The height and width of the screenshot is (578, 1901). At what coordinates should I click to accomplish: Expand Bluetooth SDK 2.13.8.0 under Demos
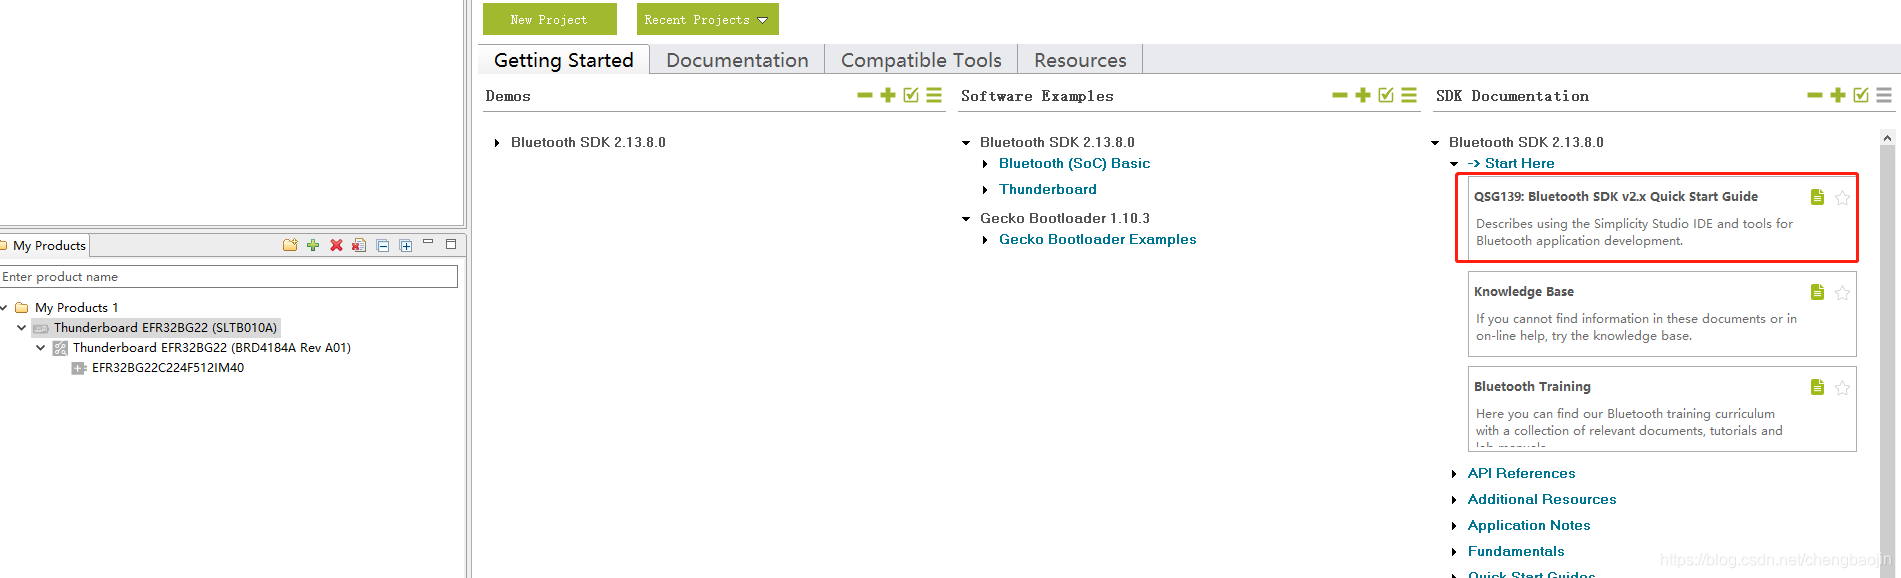tap(497, 143)
